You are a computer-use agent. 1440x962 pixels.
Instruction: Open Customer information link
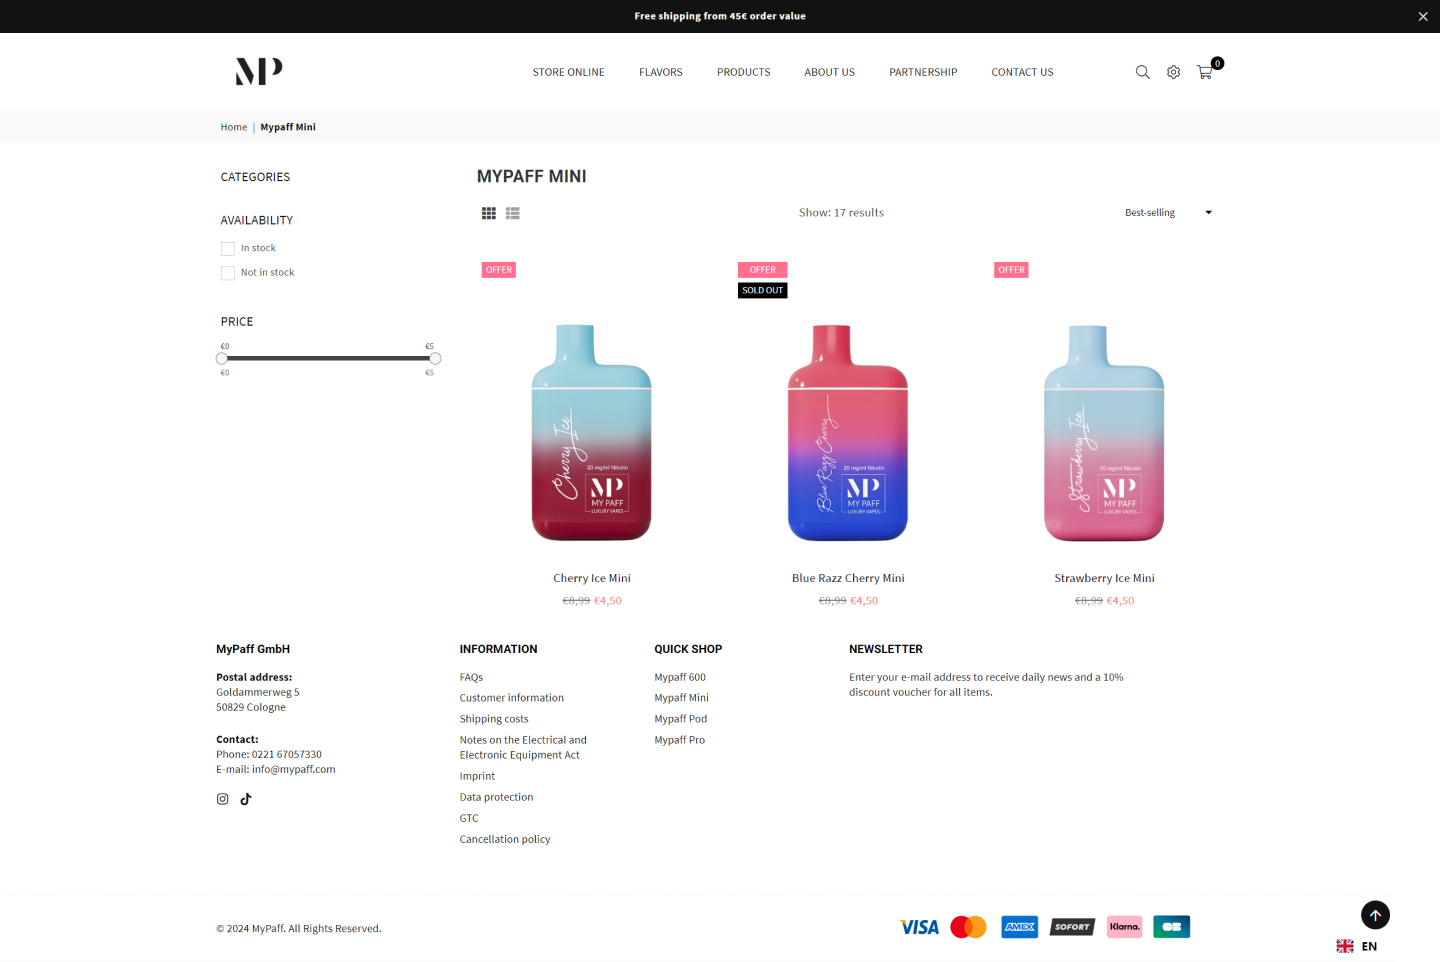pos(512,698)
